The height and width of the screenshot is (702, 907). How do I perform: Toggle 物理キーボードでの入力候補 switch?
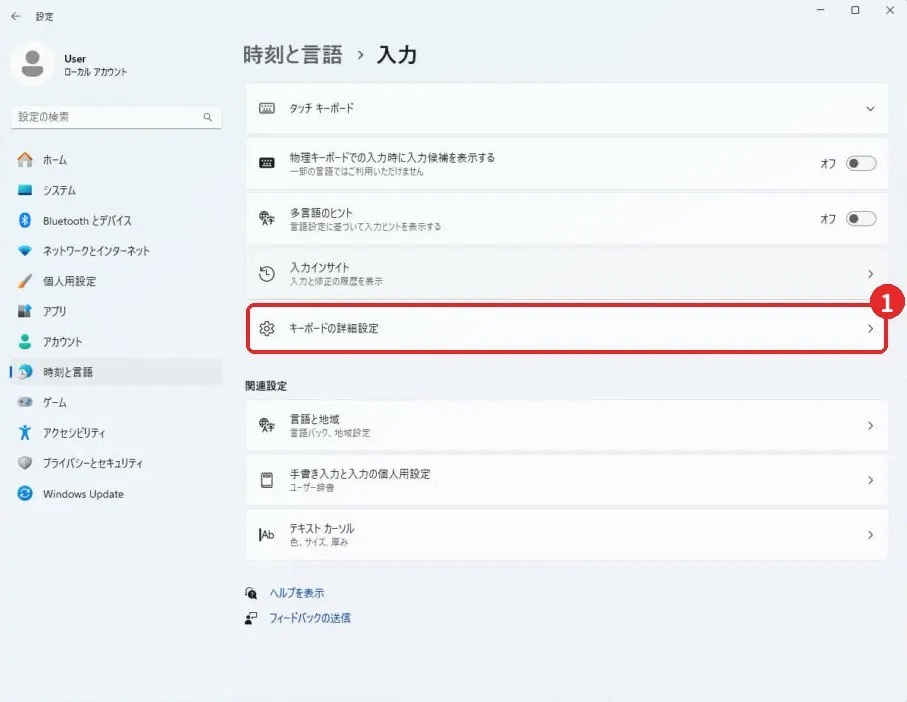861,163
